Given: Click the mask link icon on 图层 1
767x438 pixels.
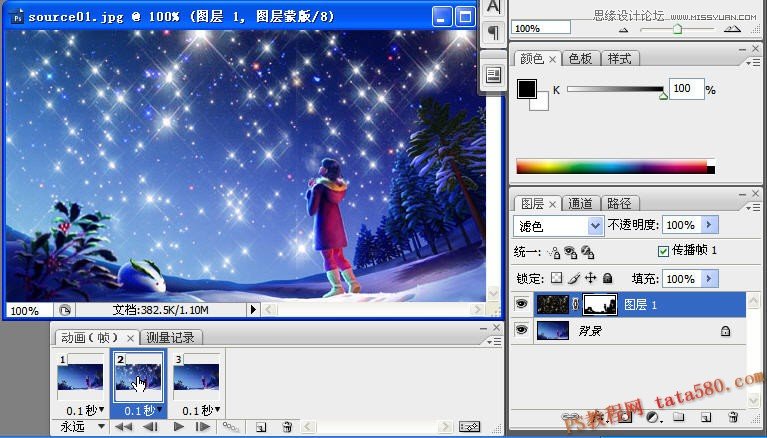Looking at the screenshot, I should (x=576, y=304).
